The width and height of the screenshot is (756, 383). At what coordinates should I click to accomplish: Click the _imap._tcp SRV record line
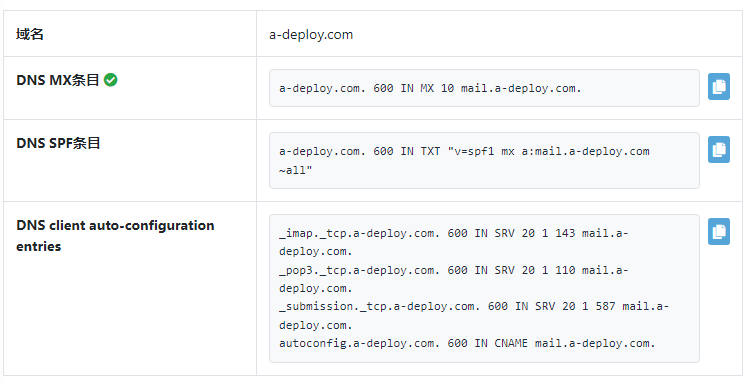(x=453, y=242)
